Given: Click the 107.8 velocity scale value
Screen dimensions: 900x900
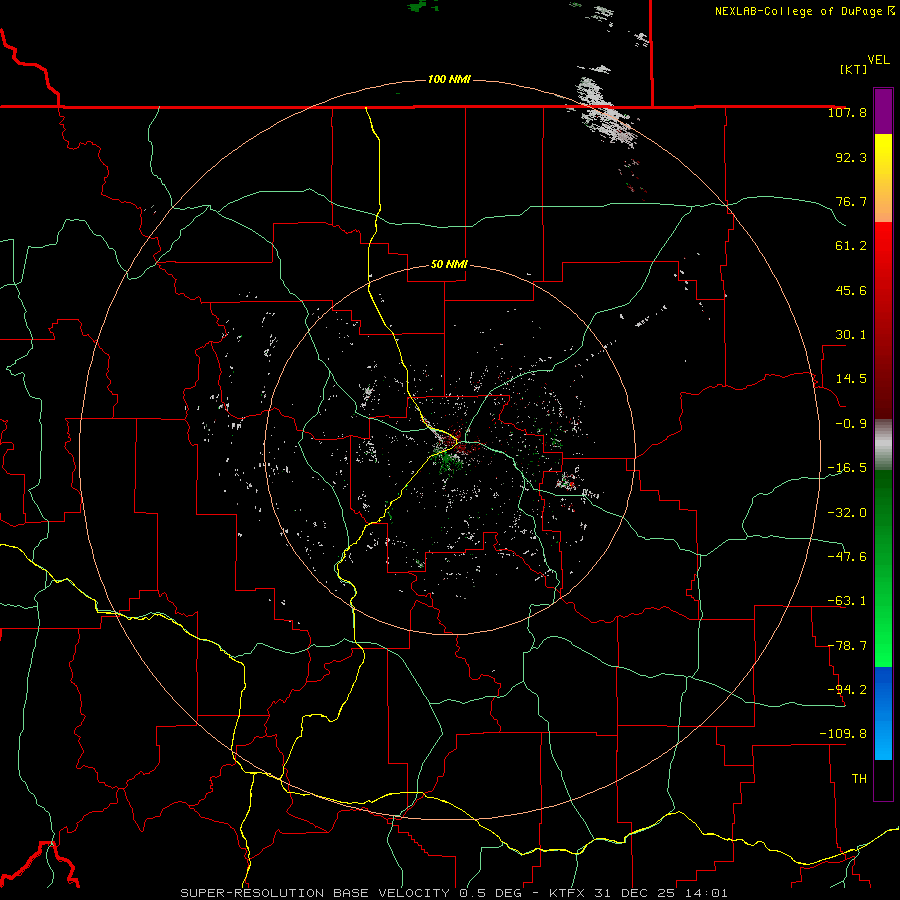Looking at the screenshot, I should [x=847, y=112].
